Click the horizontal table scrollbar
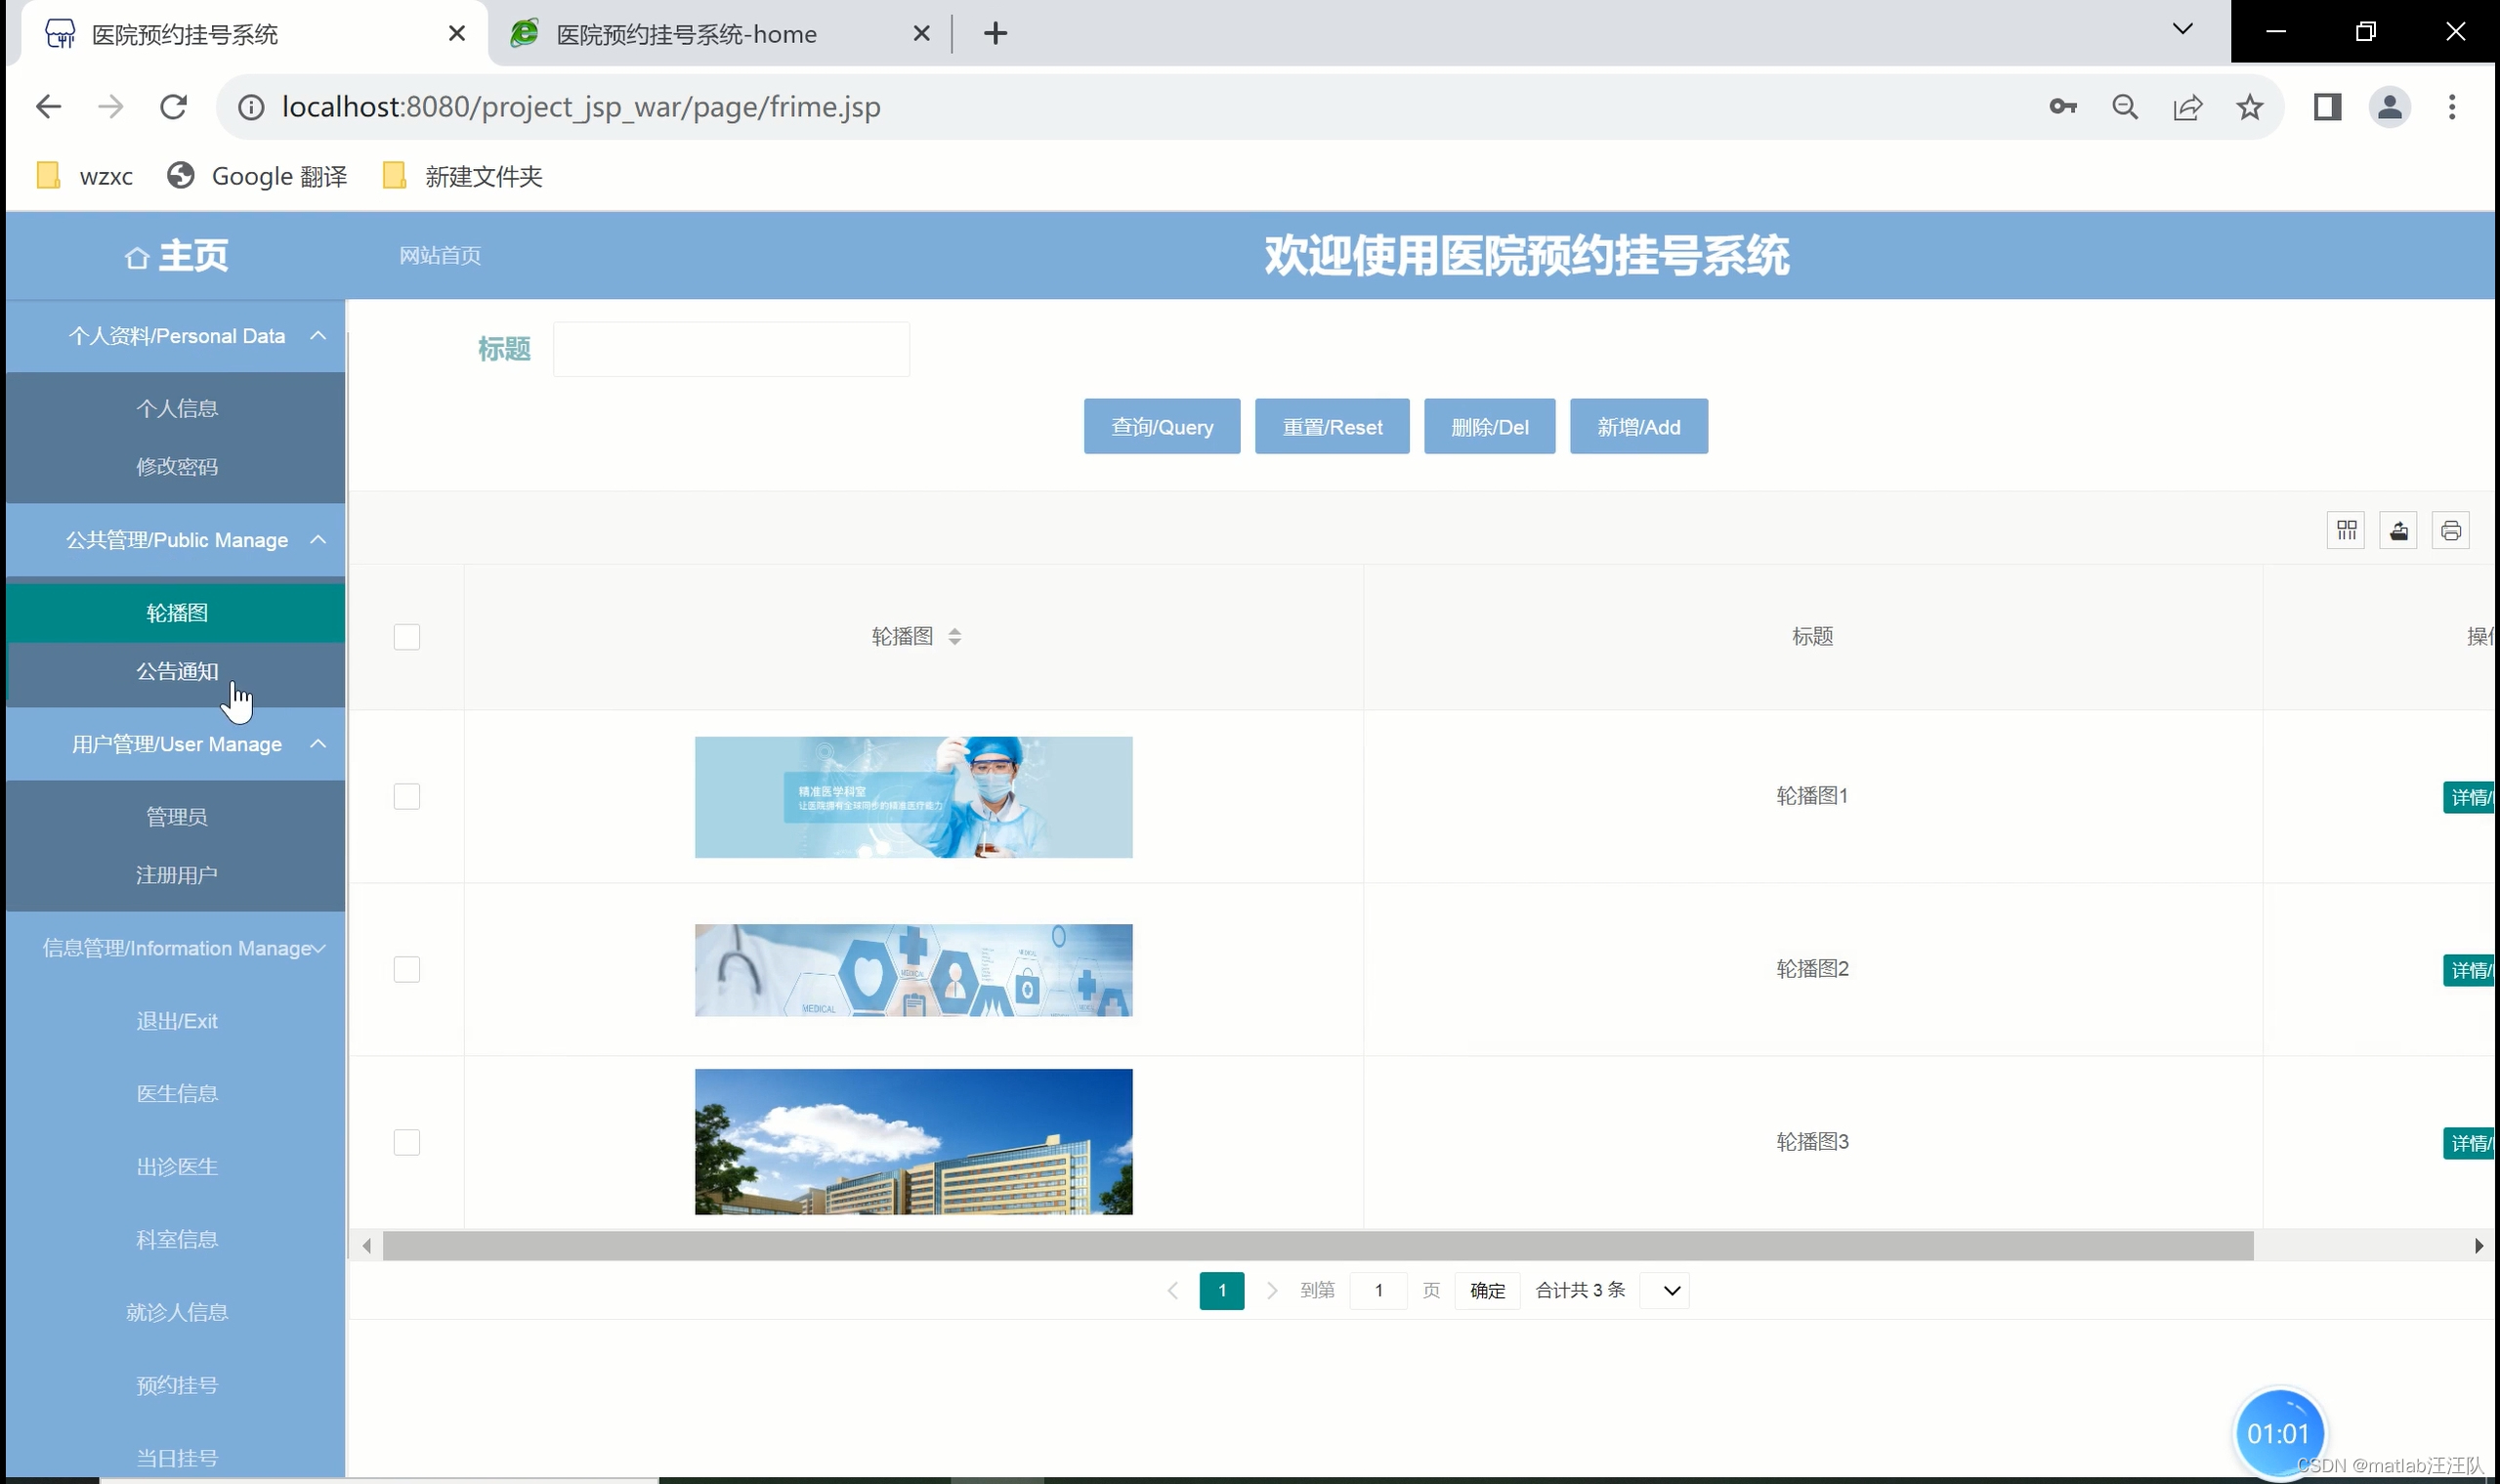Screen dimensions: 2500x1484 click(1318, 1246)
